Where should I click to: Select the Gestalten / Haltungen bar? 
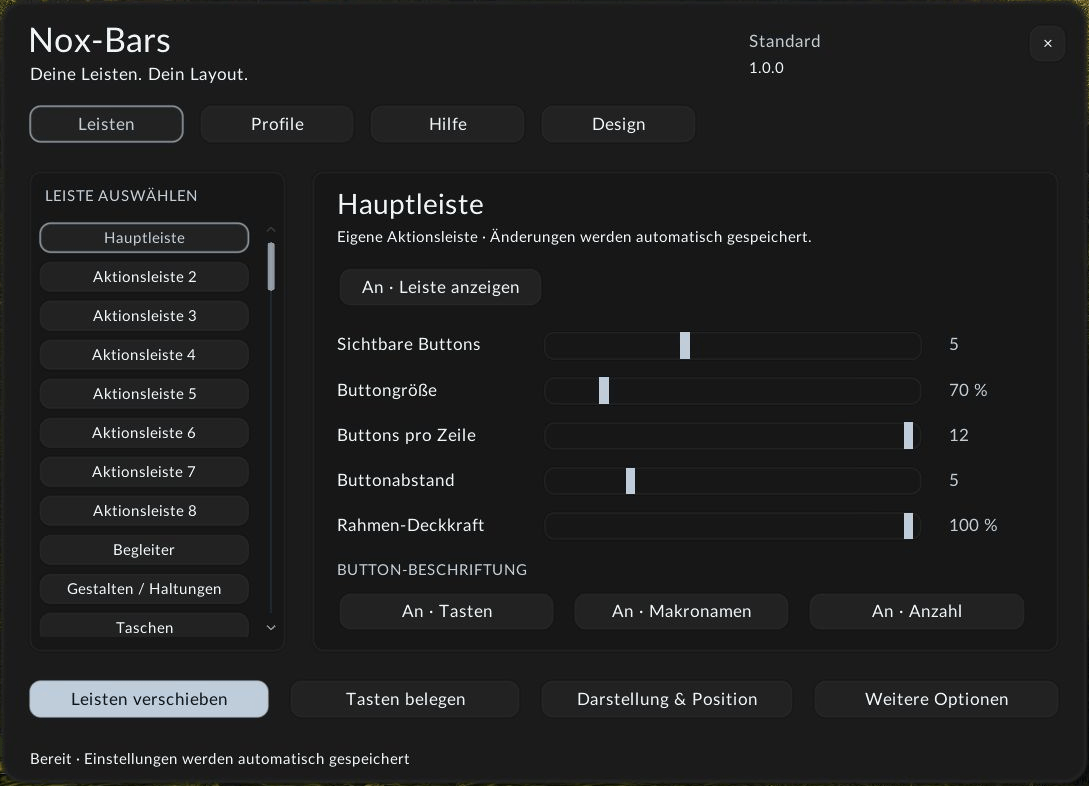point(144,588)
